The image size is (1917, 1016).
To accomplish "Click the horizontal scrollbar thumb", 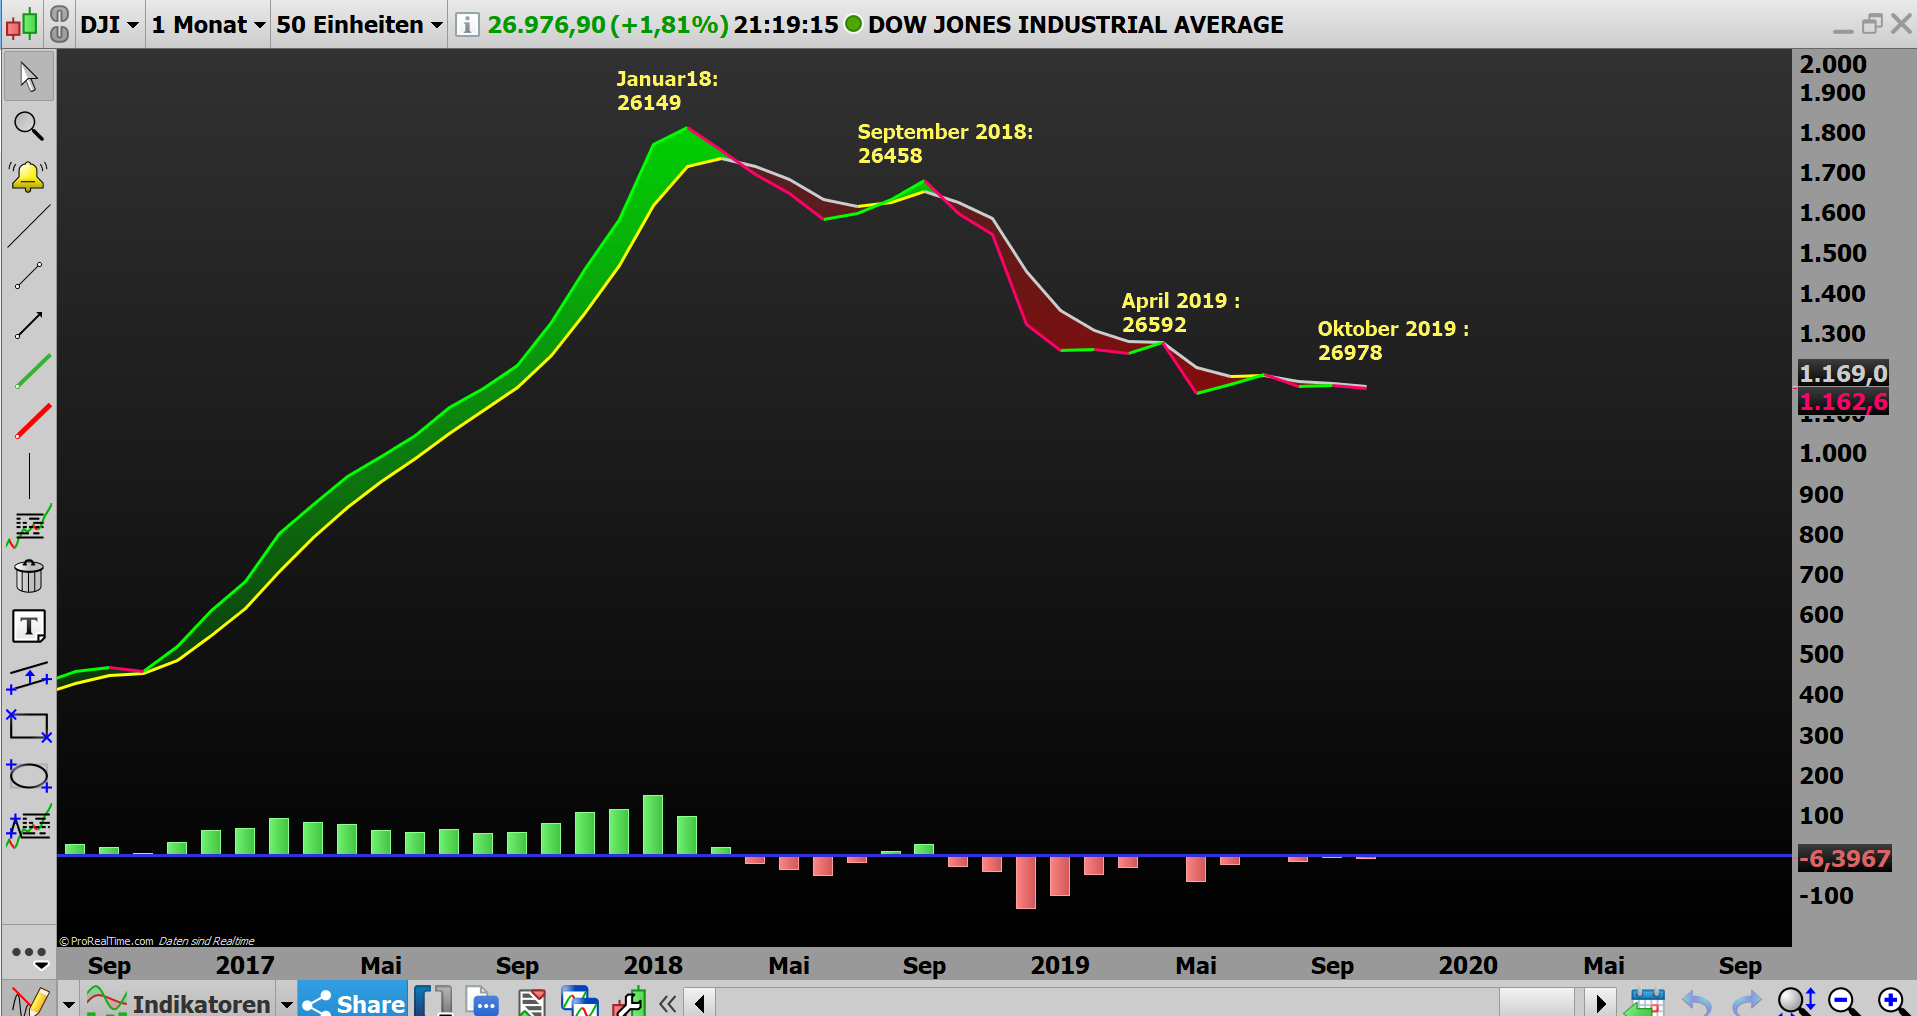I will tap(1537, 1003).
